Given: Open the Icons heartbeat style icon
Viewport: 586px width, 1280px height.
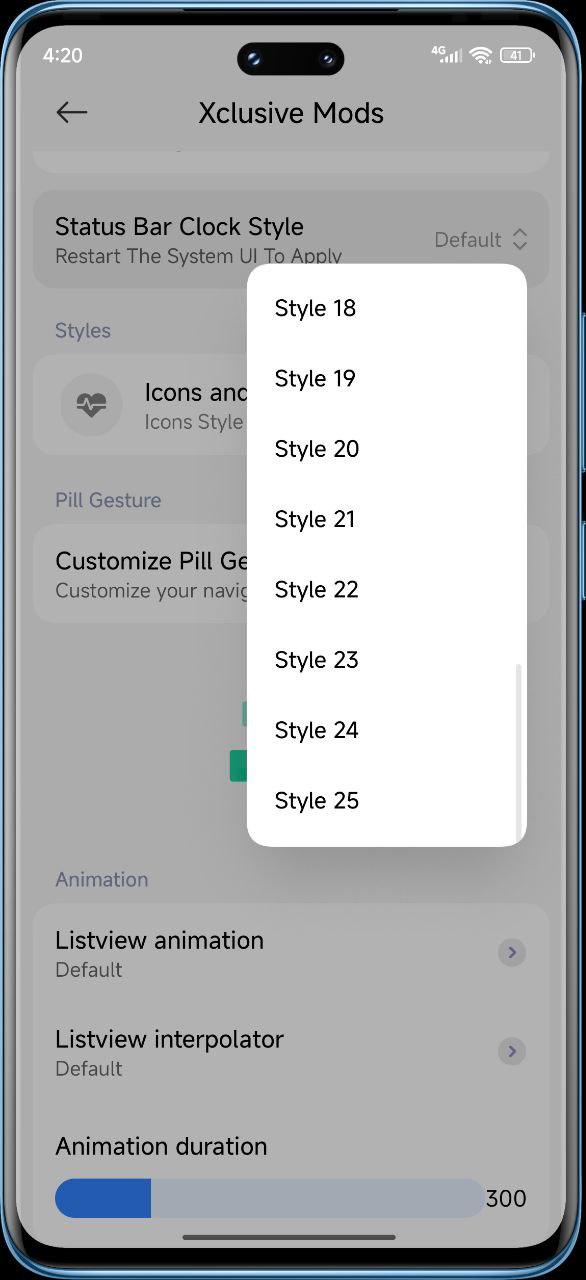Looking at the screenshot, I should click(x=91, y=405).
